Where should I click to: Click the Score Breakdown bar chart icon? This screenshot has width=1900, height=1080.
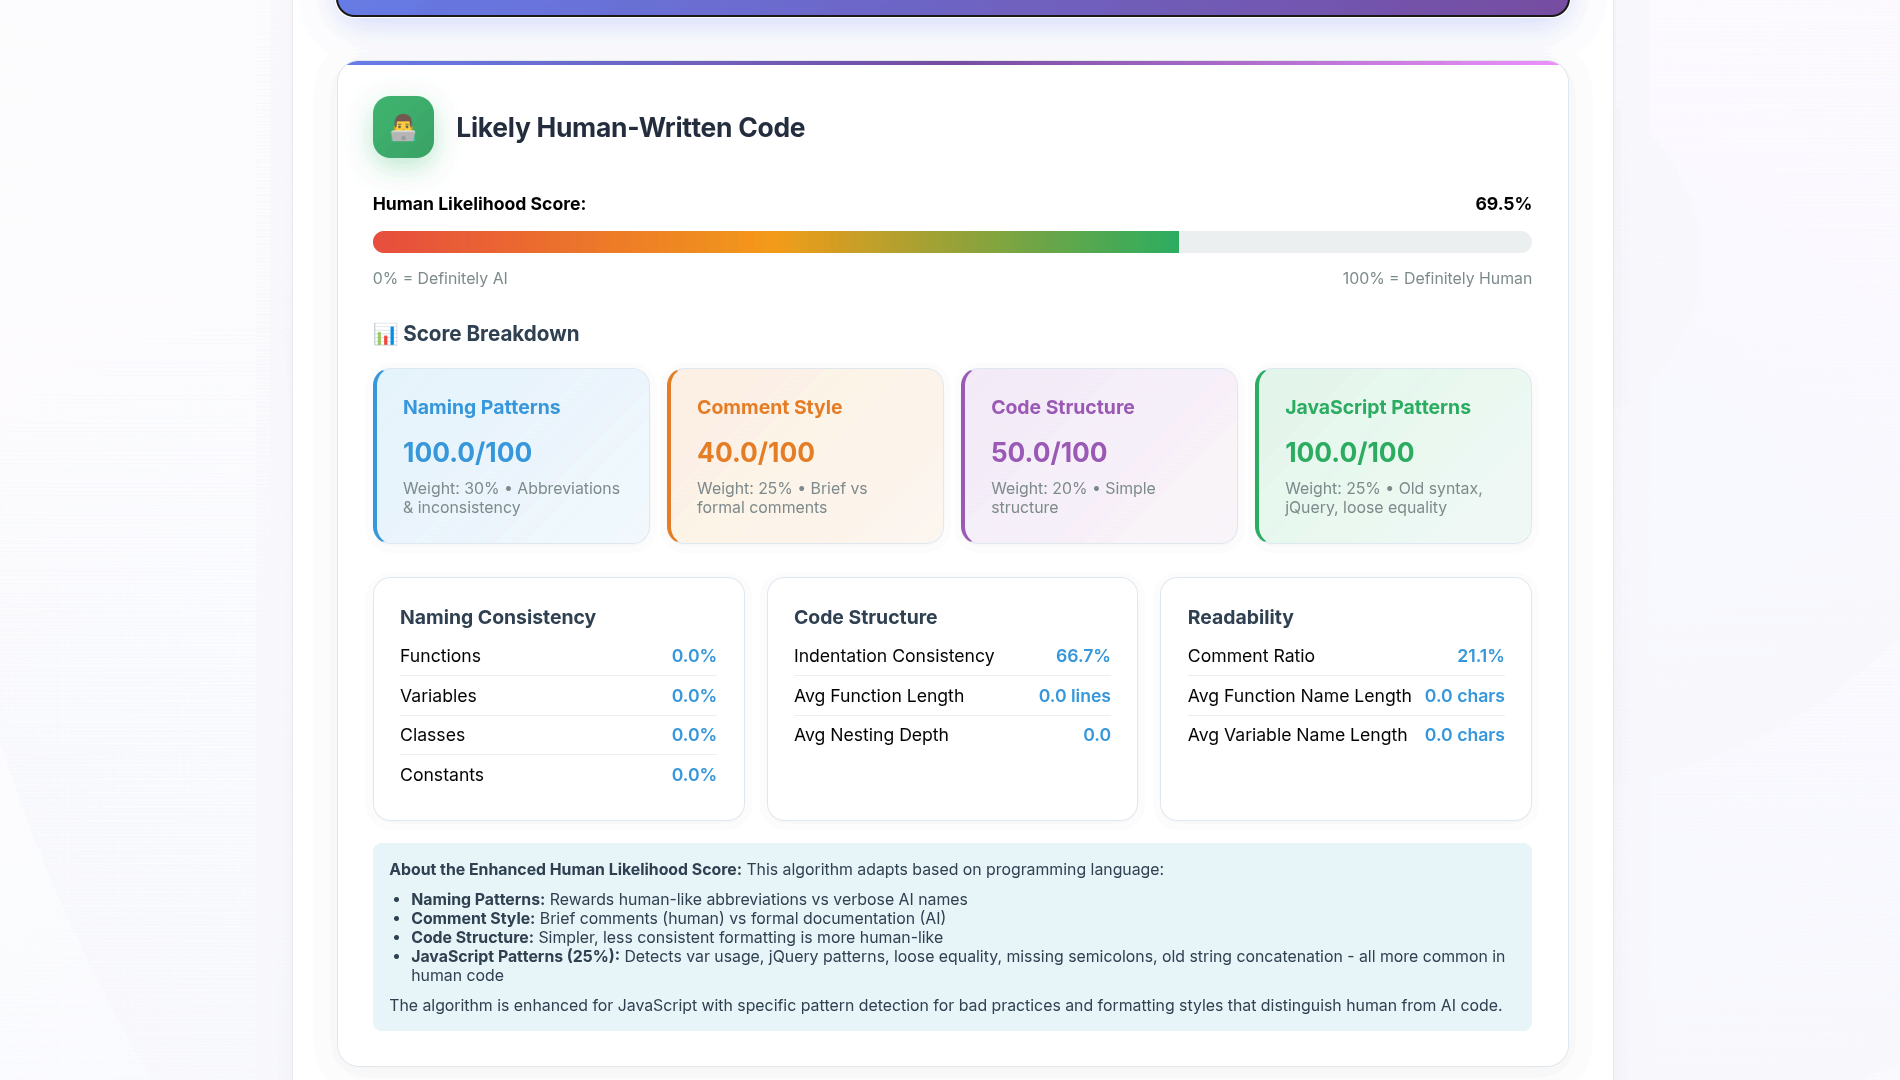tap(384, 334)
